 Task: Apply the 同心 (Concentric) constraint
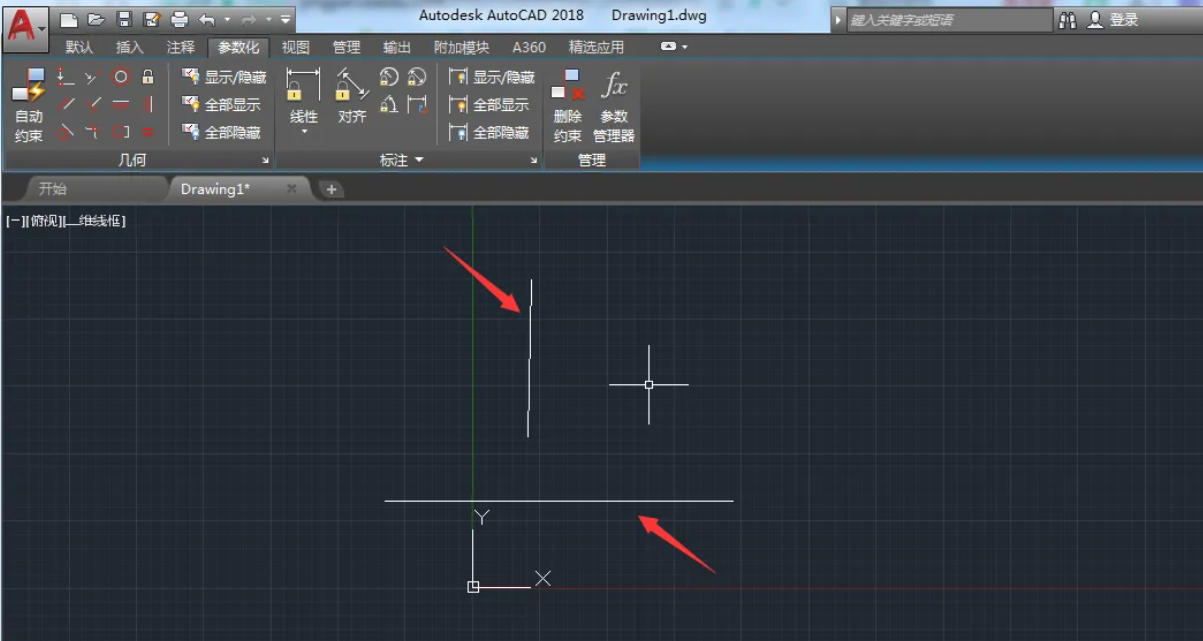pos(121,78)
